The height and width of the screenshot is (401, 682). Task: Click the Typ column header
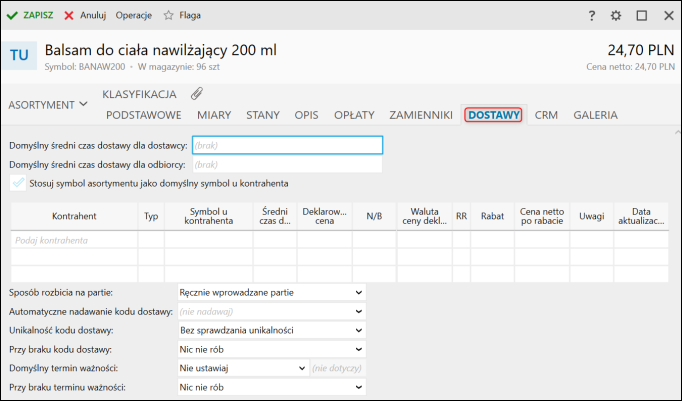point(151,216)
